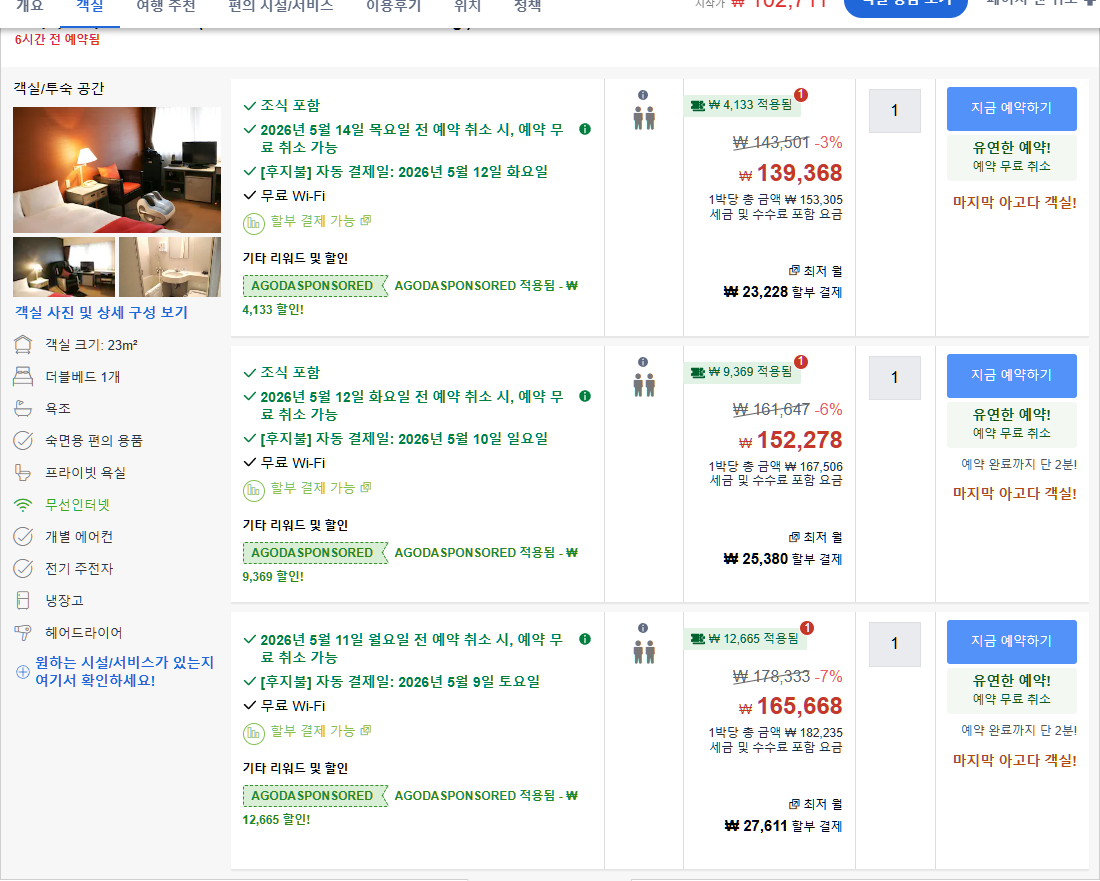Open 할부 결제 가능 link in first offer
1100x881 pixels.
point(321,221)
